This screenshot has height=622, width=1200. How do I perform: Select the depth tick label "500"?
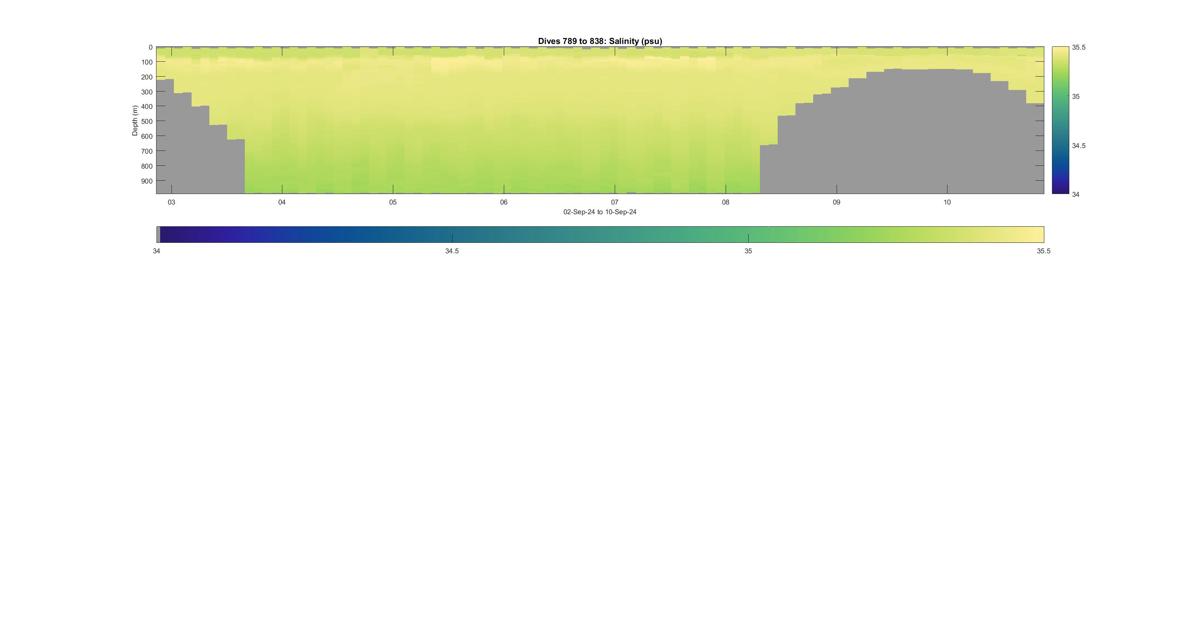(146, 122)
